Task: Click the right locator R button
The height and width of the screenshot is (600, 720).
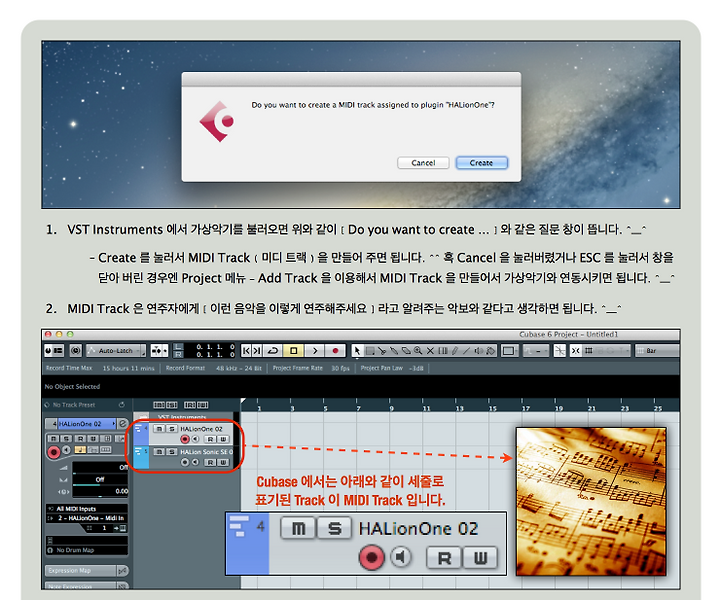Action: coord(178,354)
